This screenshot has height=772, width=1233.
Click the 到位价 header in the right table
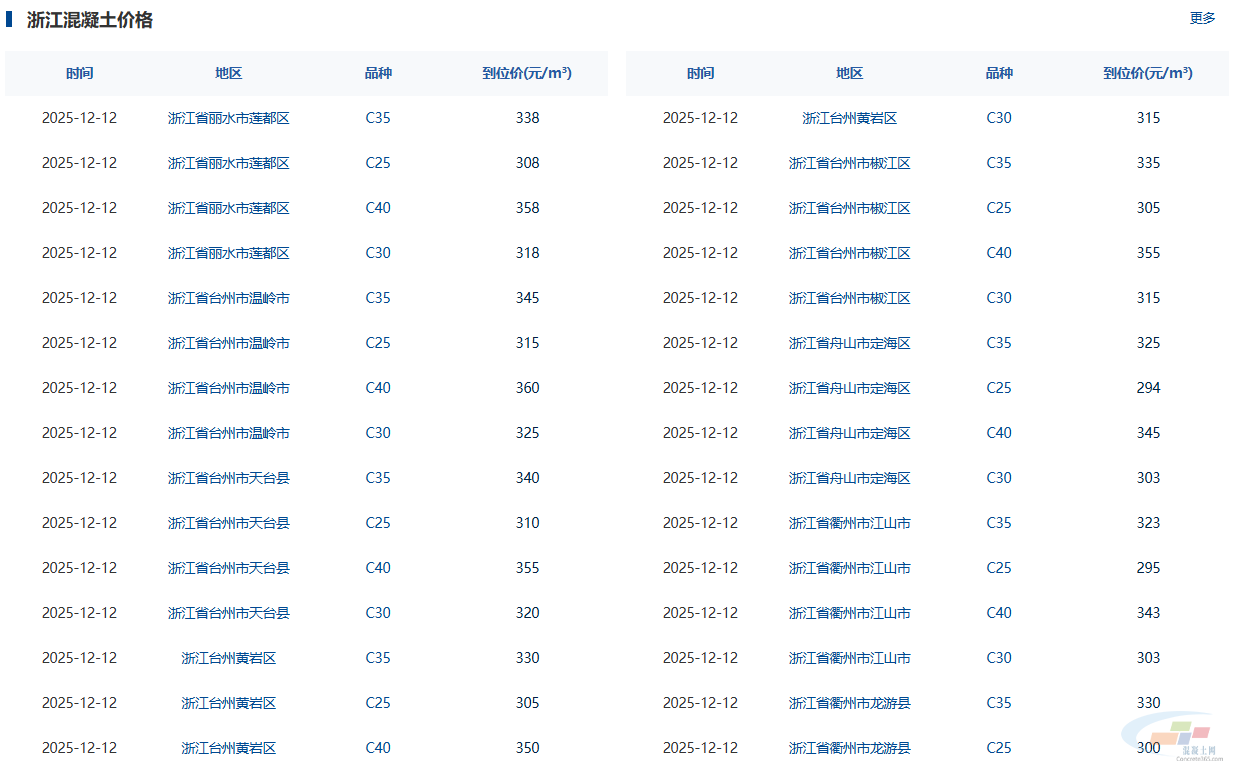coord(1148,73)
